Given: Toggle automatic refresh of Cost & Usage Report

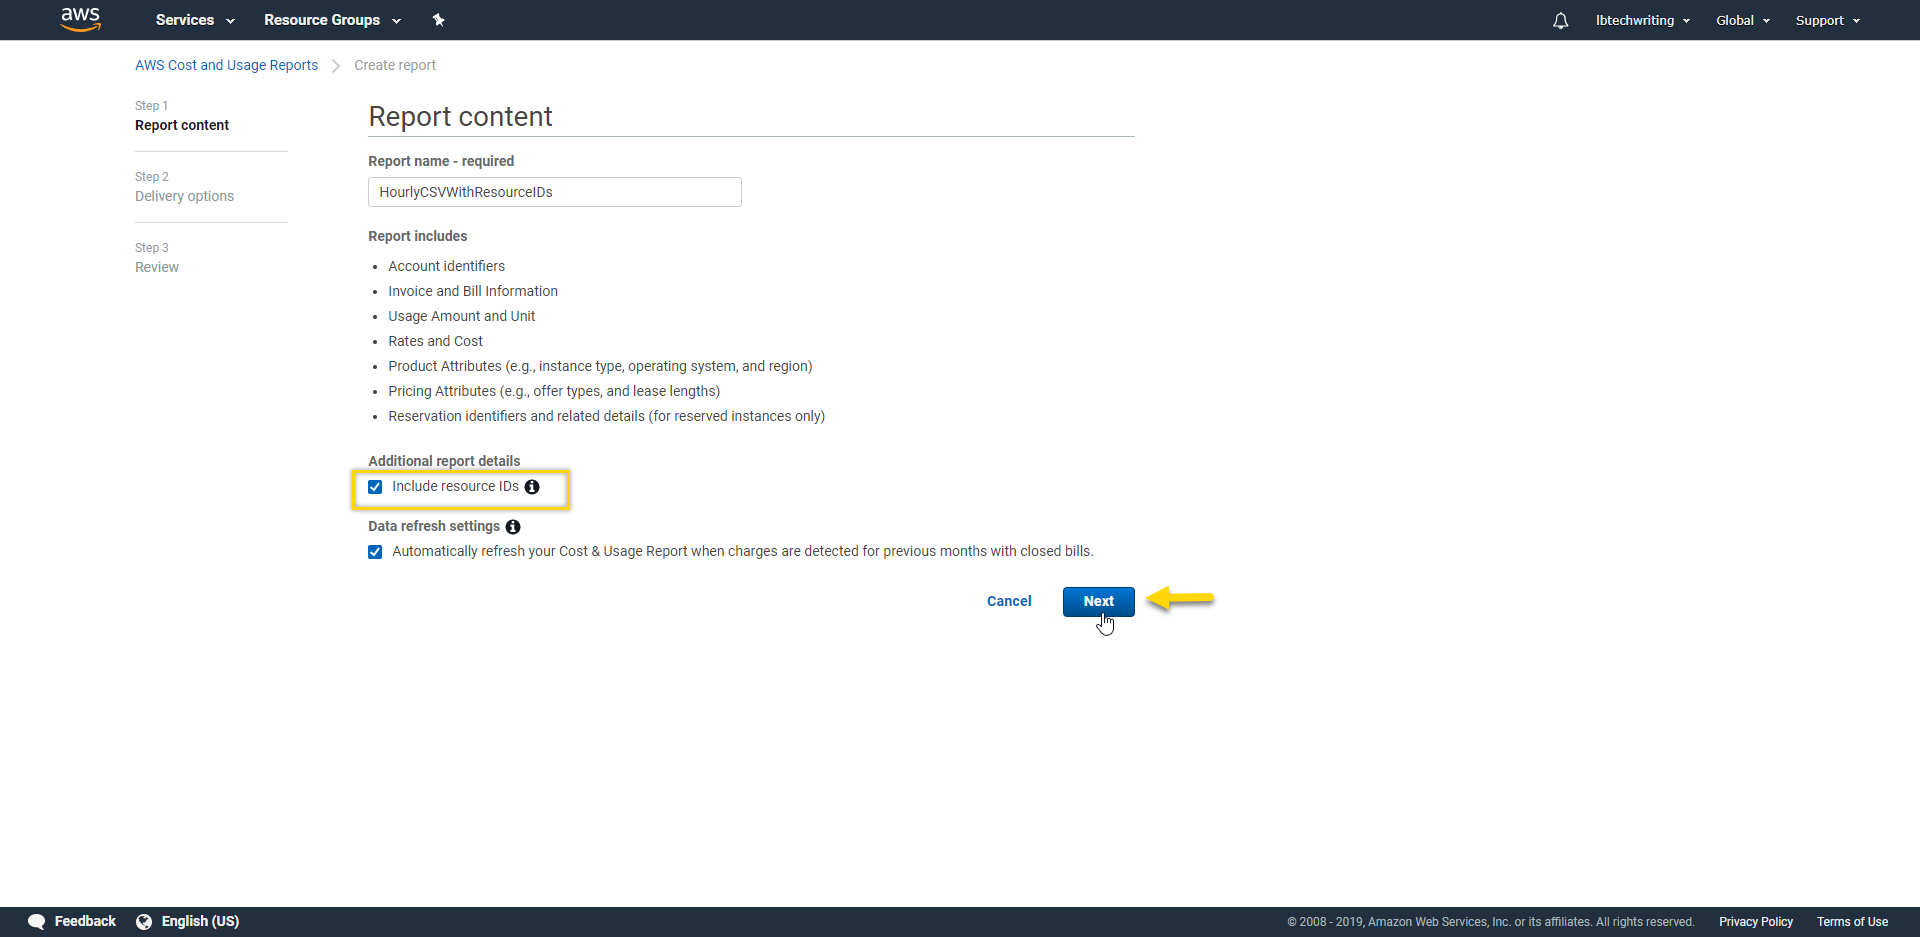Looking at the screenshot, I should tap(375, 552).
